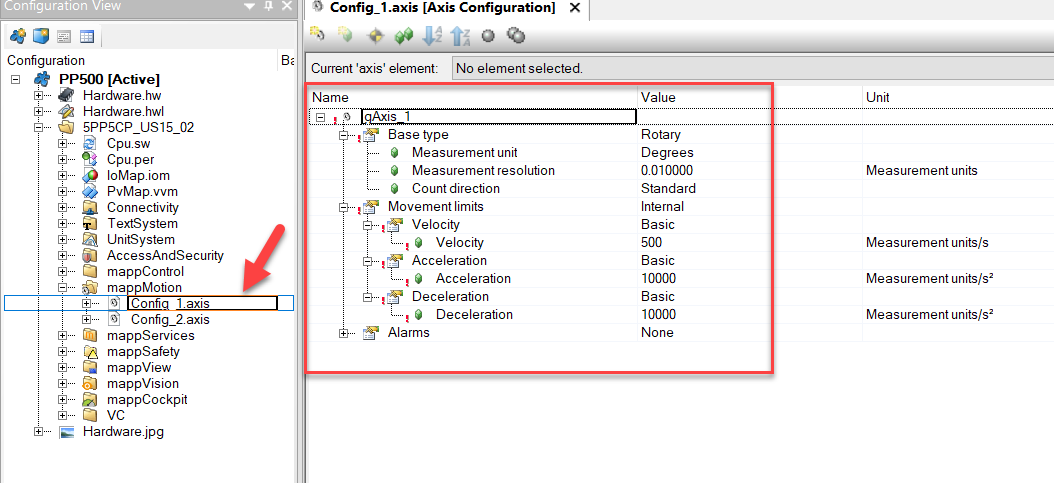Image resolution: width=1054 pixels, height=483 pixels.
Task: Click the green gem with star toolbar icon
Action: tap(345, 35)
